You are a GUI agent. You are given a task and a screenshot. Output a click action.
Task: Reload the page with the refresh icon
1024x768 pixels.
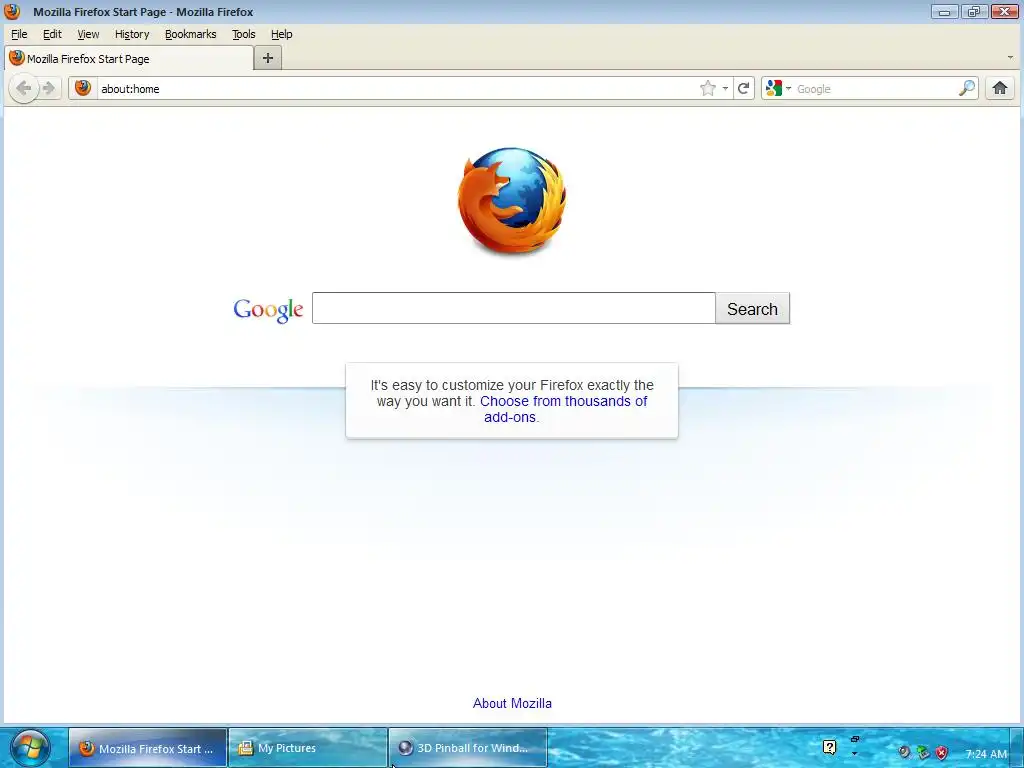tap(743, 88)
